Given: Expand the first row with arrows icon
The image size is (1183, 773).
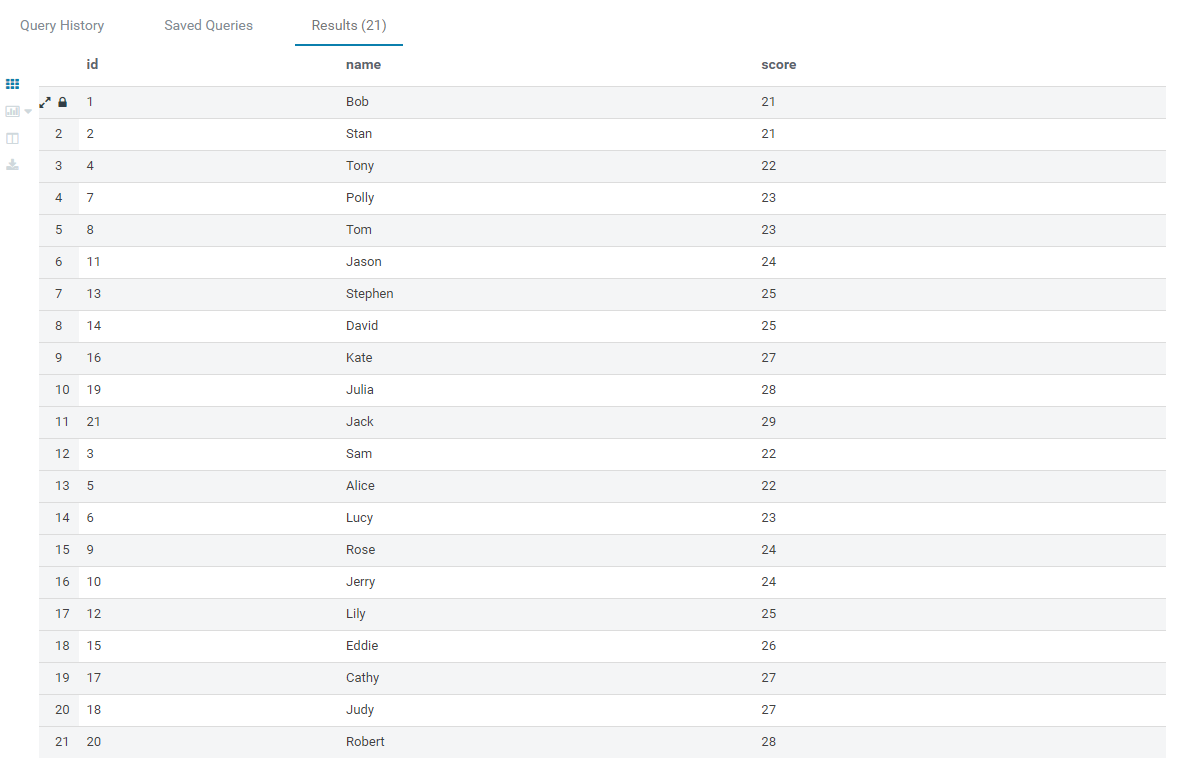Looking at the screenshot, I should coord(45,102).
